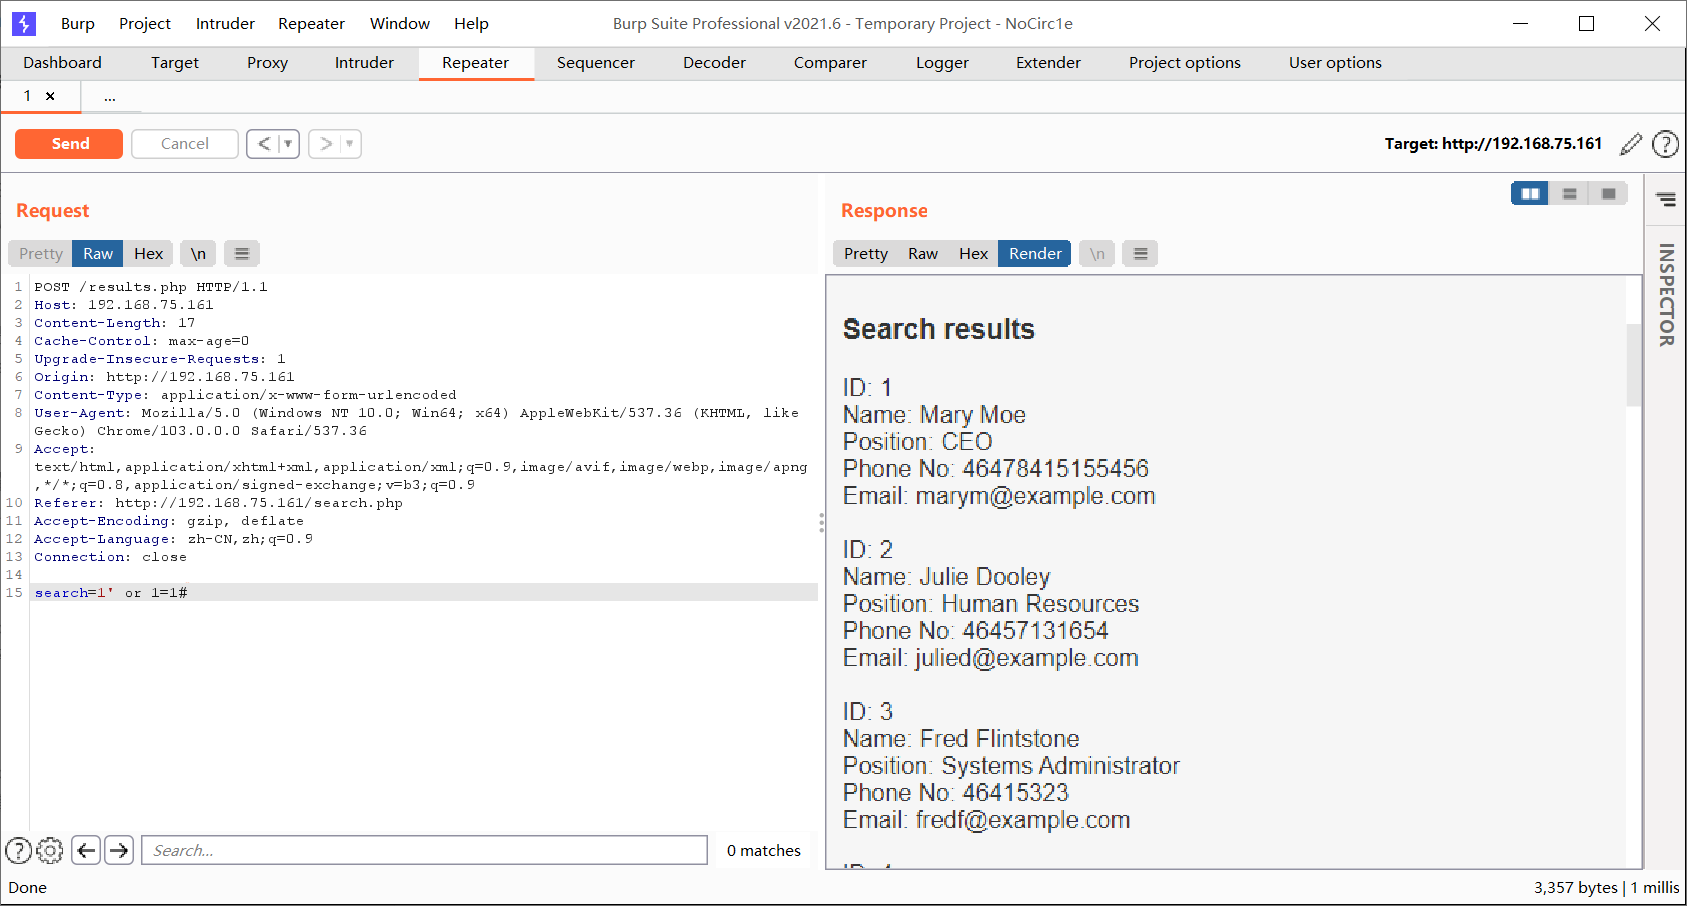Switch to the Sequencer tab
The height and width of the screenshot is (906, 1687).
pos(596,63)
